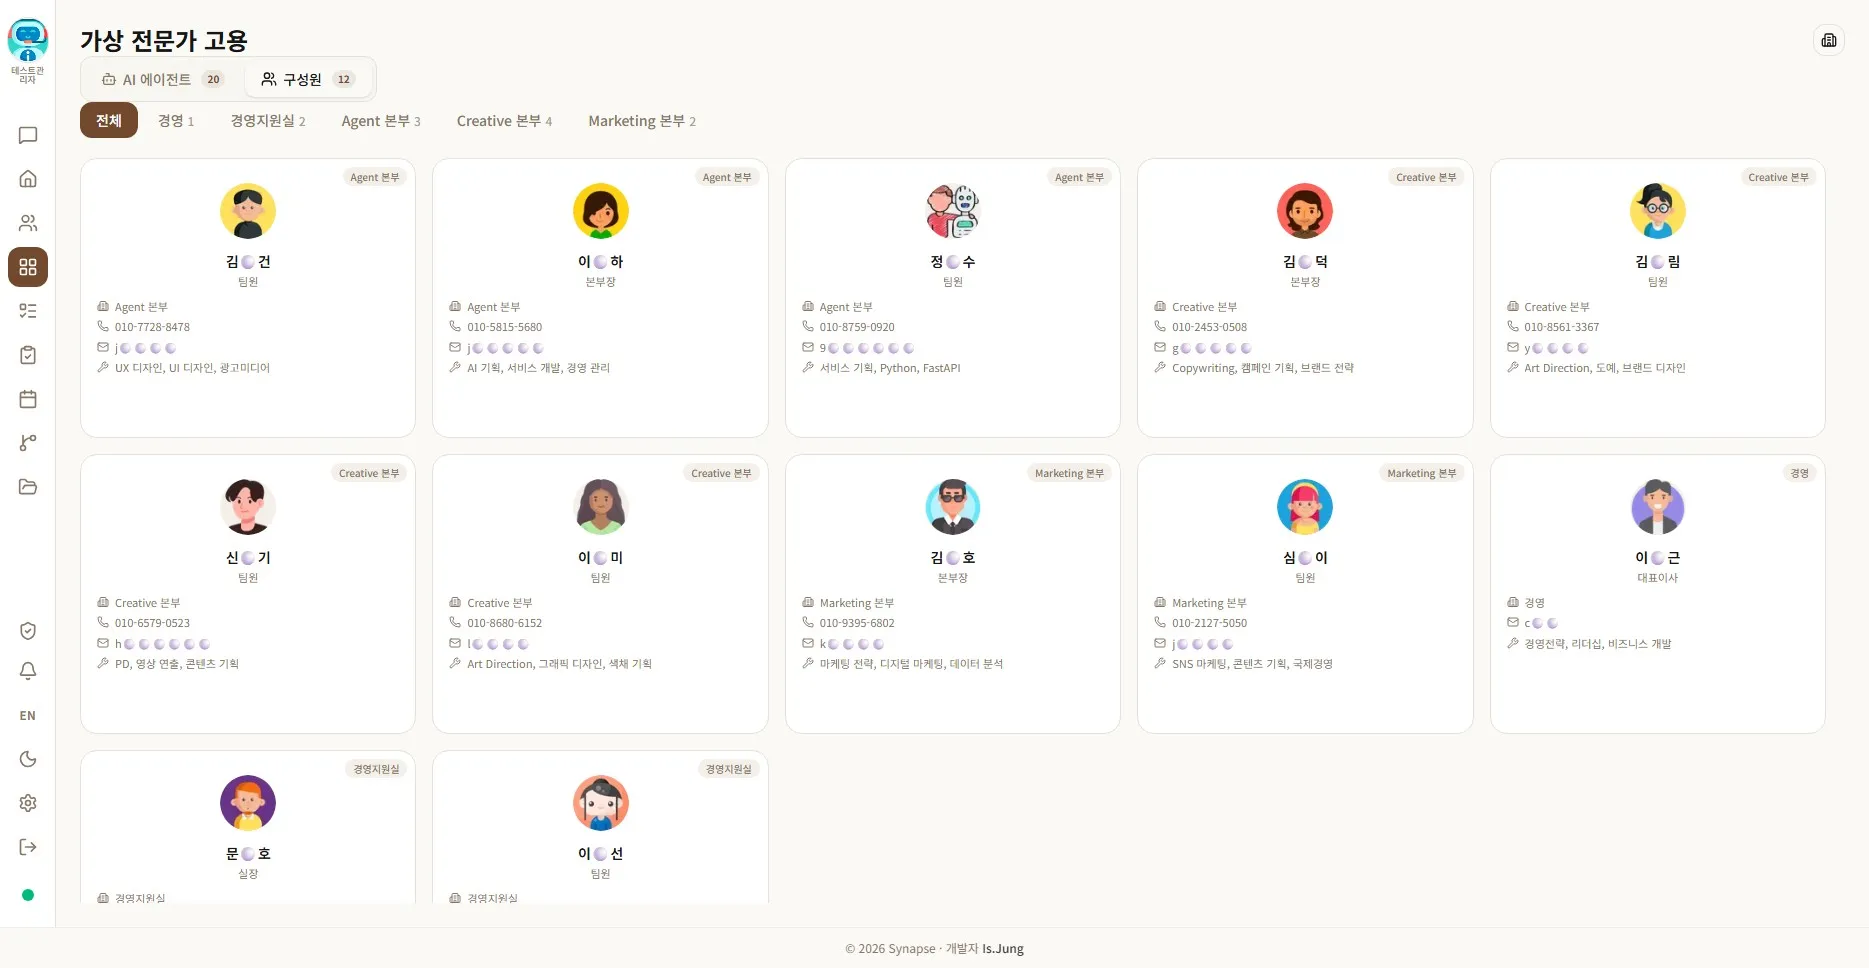
Task: Click avatar of 심○이 team member
Action: (x=1305, y=507)
